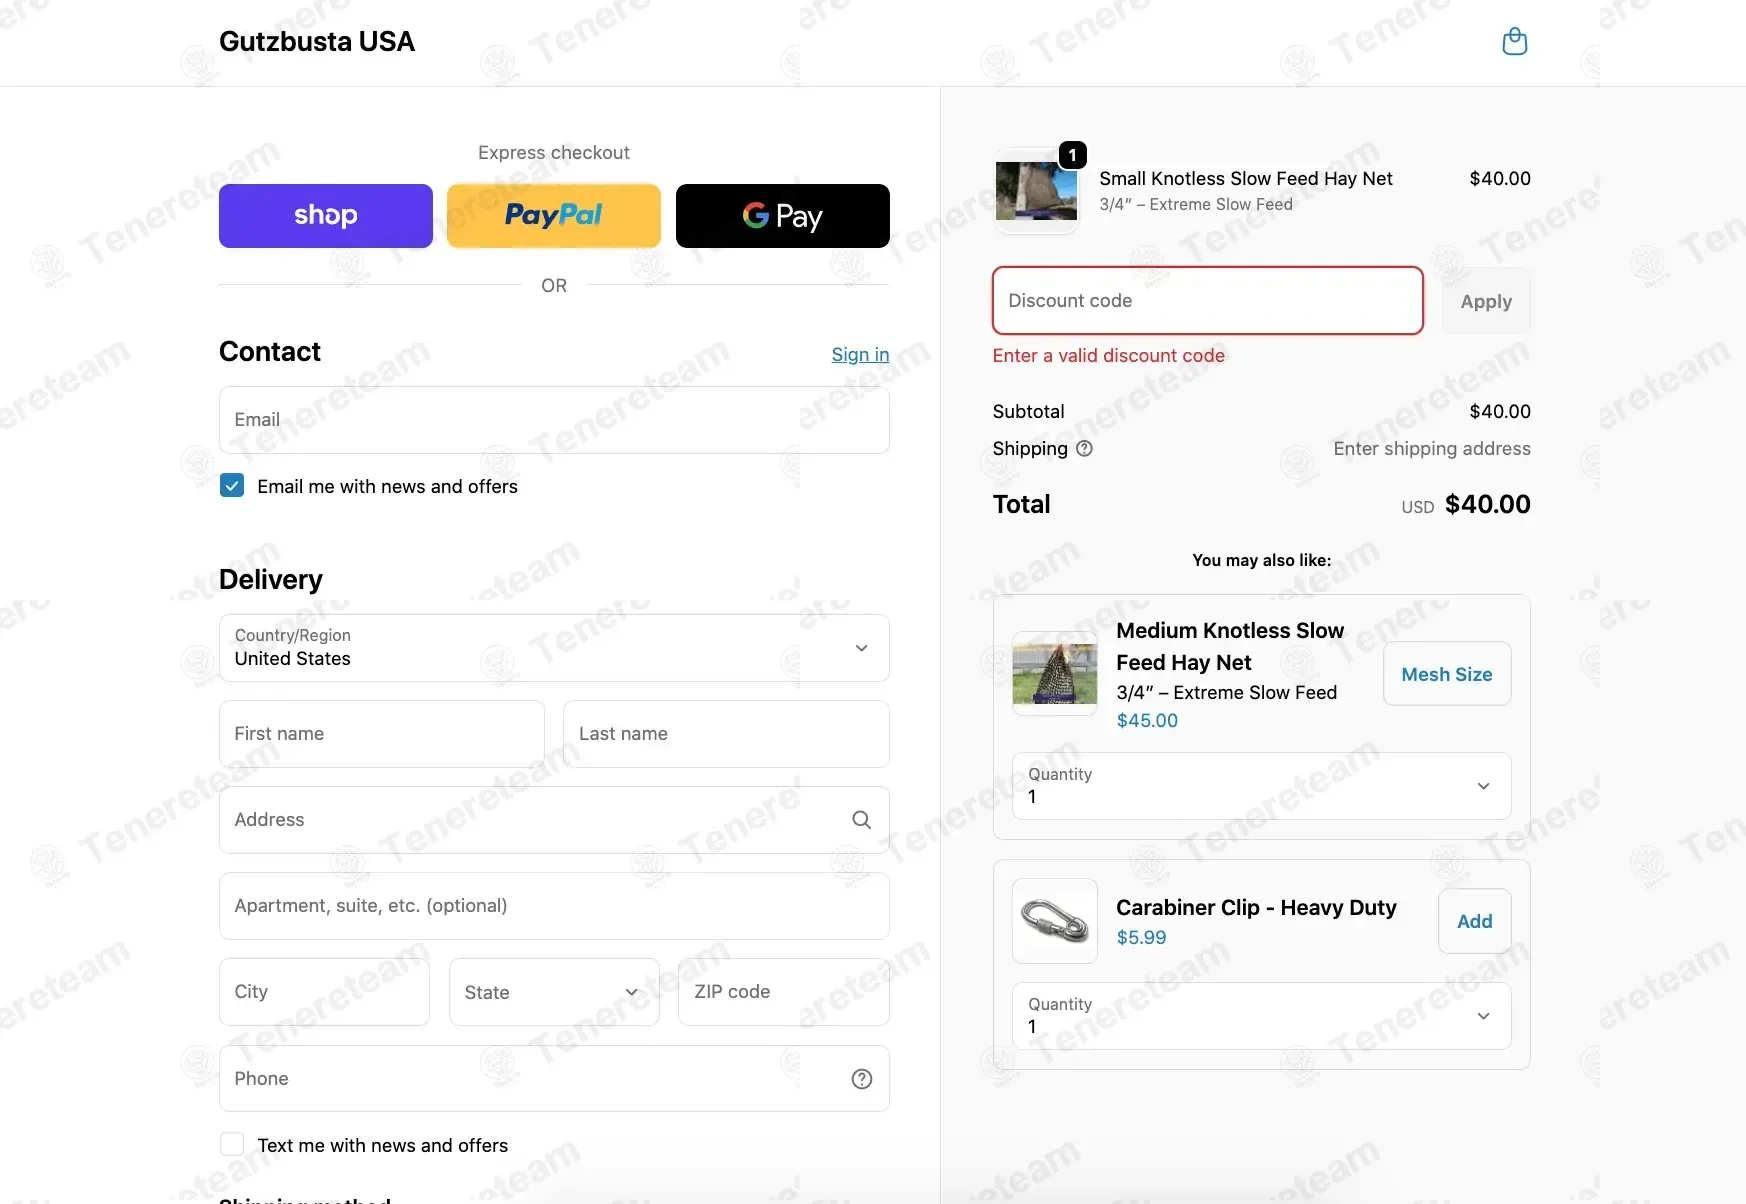Click the shipping help question mark icon

coord(1084,449)
